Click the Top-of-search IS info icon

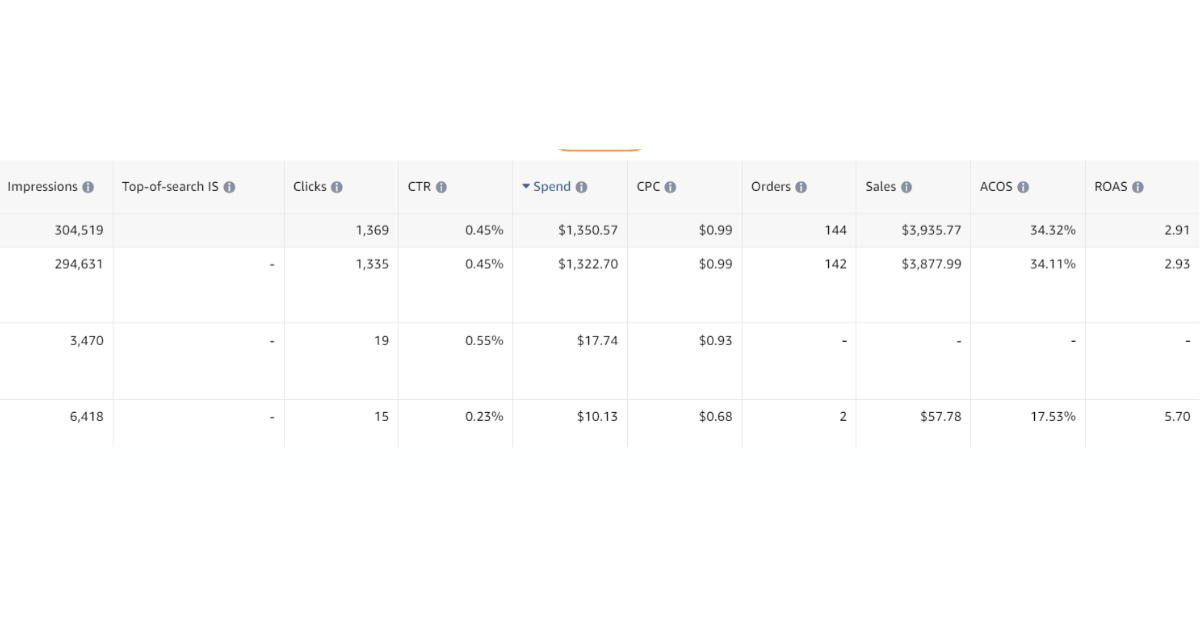(230, 186)
